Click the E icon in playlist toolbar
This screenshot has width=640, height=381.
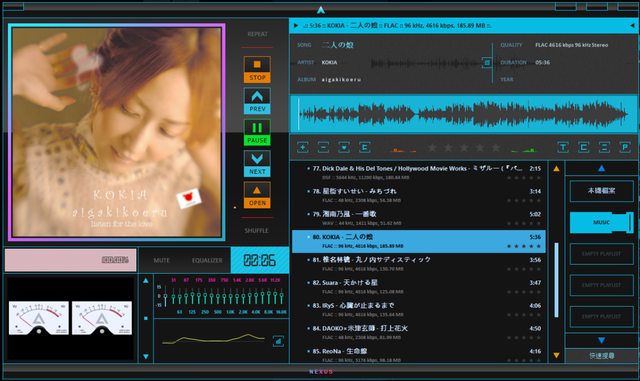365,147
